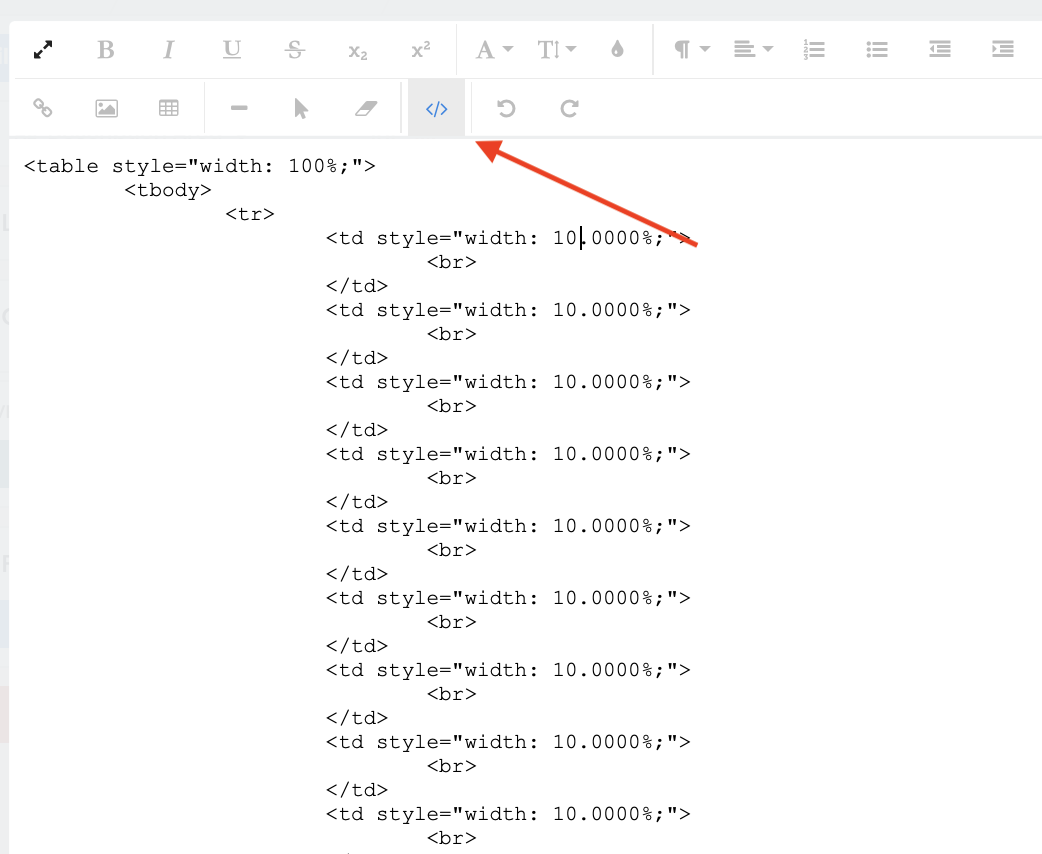1042x854 pixels.
Task: Click the highlight color droplet
Action: point(617,49)
